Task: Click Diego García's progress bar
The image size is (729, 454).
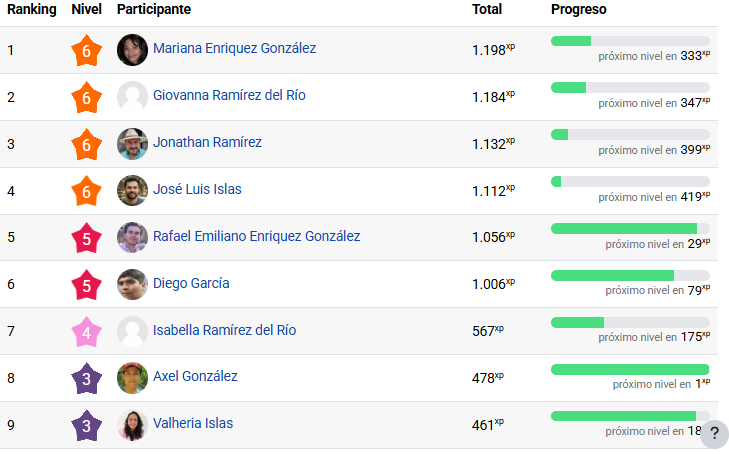Action: point(630,275)
